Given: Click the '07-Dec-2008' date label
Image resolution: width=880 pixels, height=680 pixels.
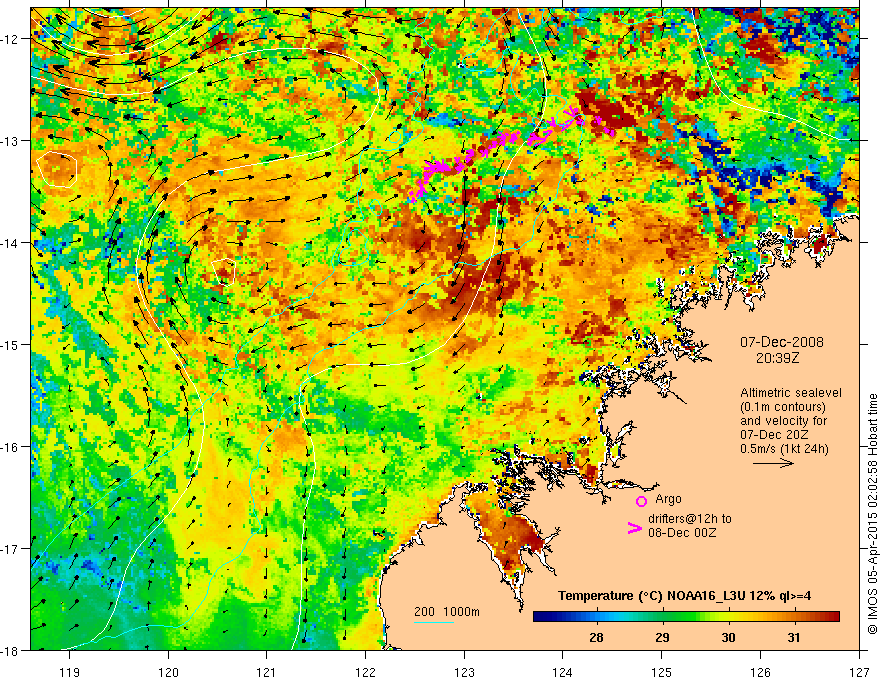Looking at the screenshot, I should pyautogui.click(x=782, y=342).
